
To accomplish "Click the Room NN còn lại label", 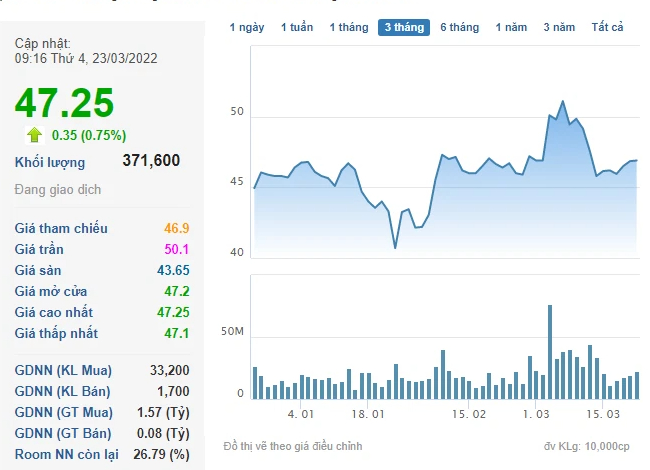I will [x=62, y=455].
